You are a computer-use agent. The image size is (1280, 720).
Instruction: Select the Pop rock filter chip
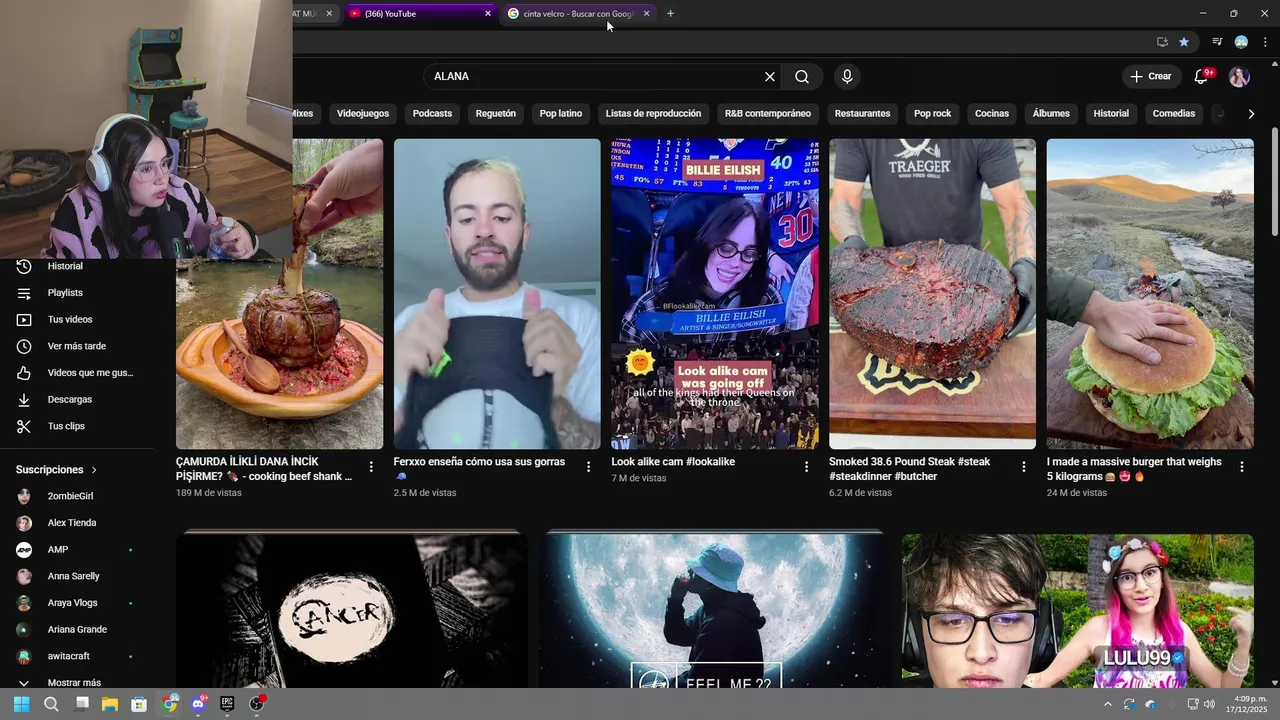coord(932,113)
